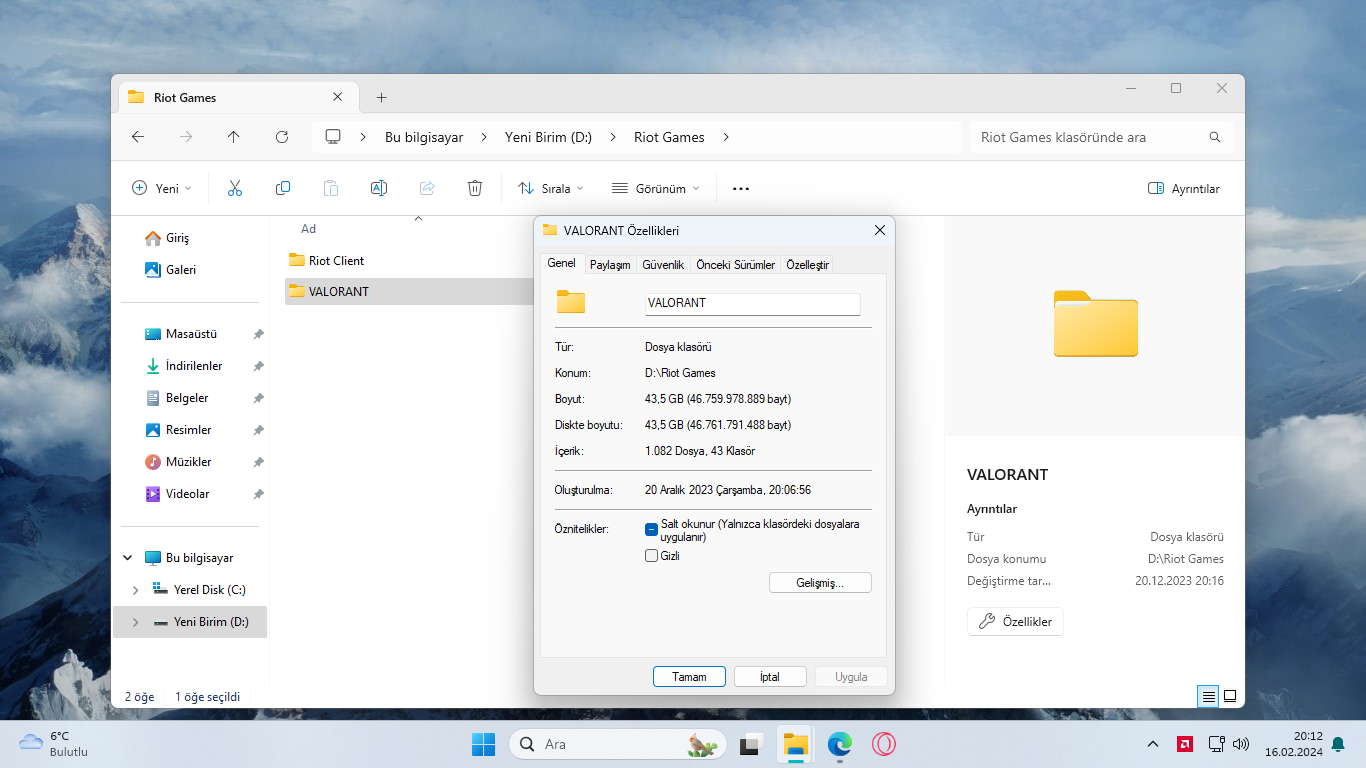Click the Rename toolbar icon
Screen dimensions: 1366x768
379,188
